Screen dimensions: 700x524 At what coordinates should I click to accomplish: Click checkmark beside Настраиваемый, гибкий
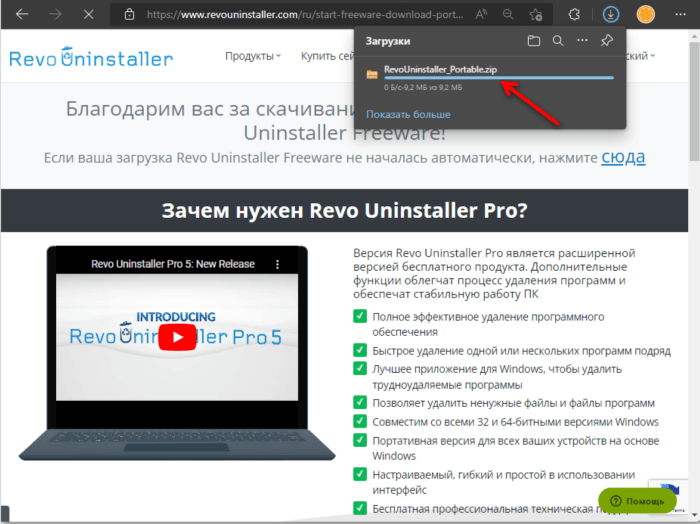coord(360,474)
